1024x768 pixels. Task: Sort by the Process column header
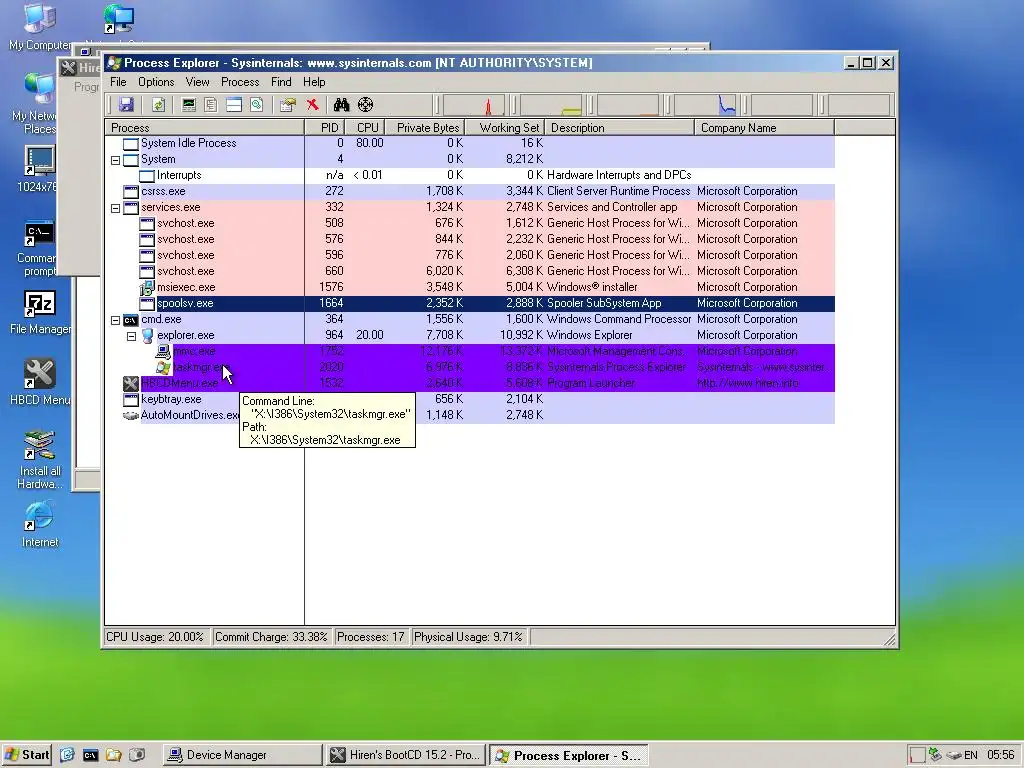pyautogui.click(x=204, y=128)
